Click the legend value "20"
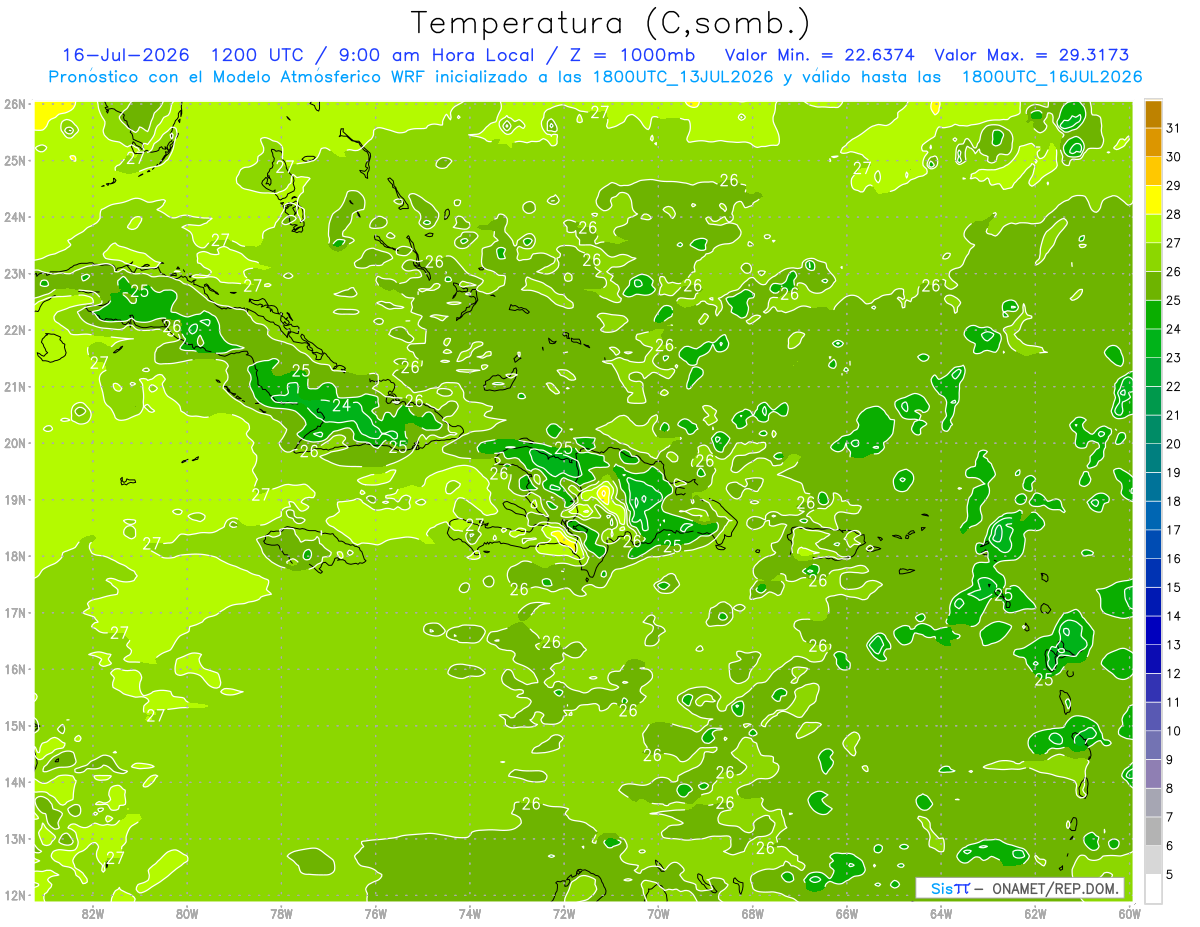1200x927 pixels. click(1174, 444)
